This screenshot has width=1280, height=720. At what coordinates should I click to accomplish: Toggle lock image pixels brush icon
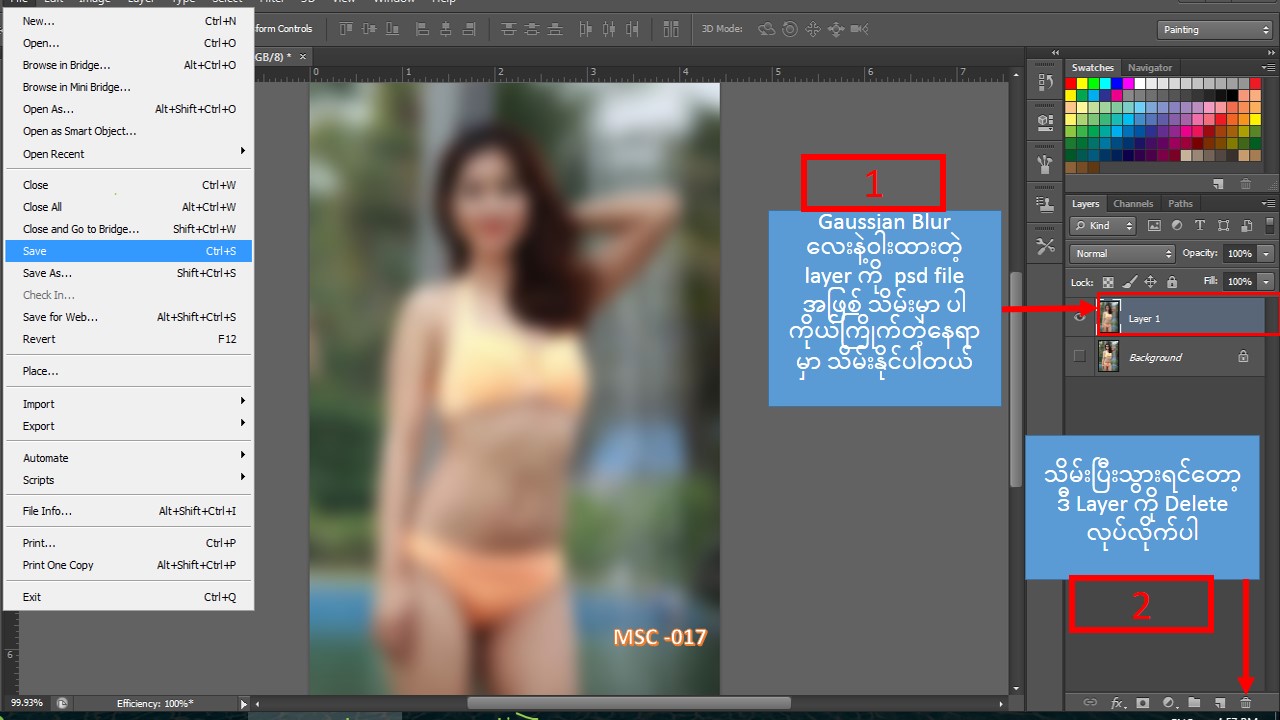click(1129, 282)
